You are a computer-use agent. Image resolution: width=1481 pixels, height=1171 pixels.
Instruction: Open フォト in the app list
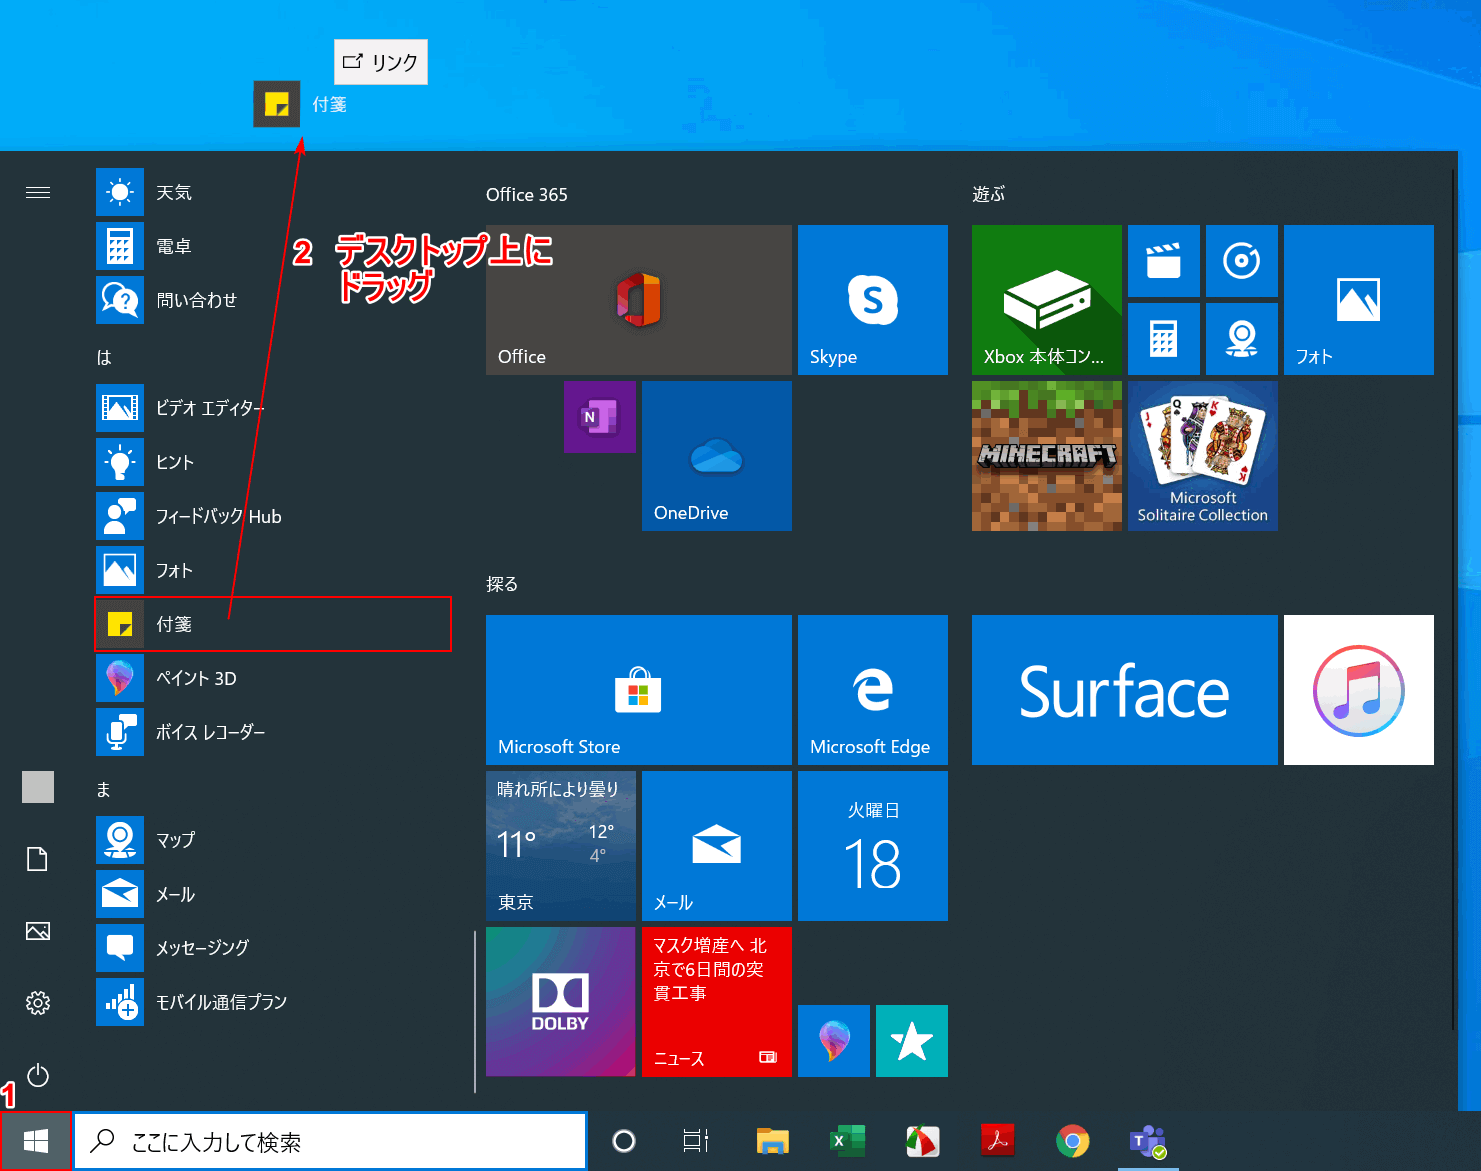point(273,570)
